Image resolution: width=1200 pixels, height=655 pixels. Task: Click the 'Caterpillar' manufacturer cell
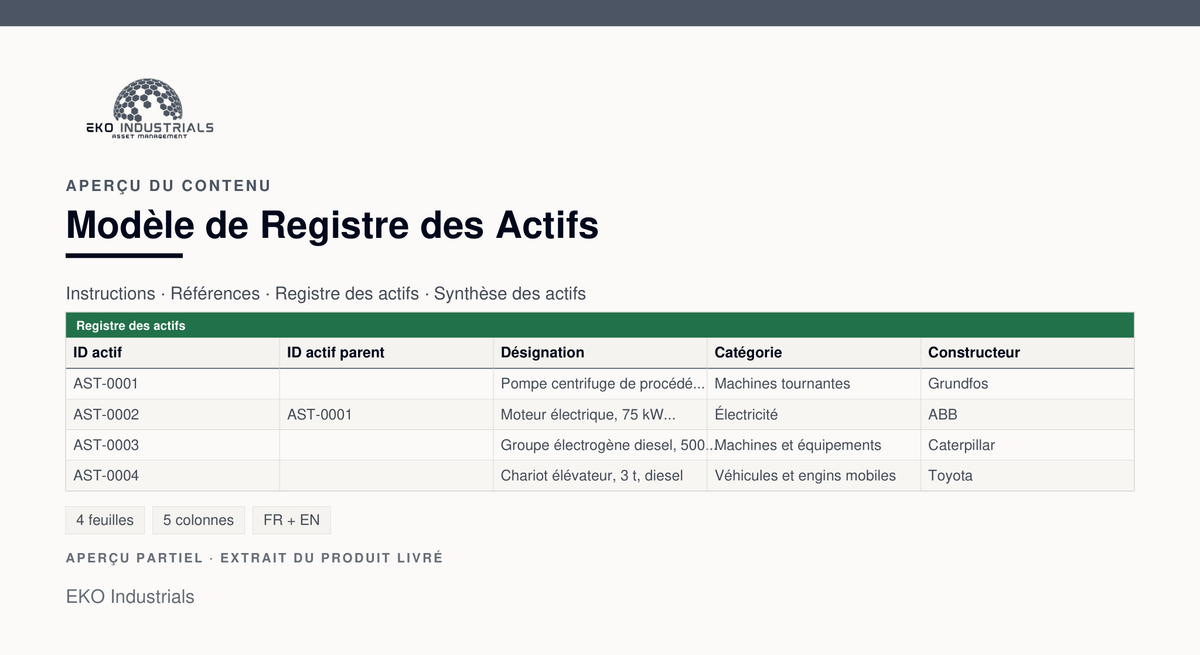(x=1027, y=445)
